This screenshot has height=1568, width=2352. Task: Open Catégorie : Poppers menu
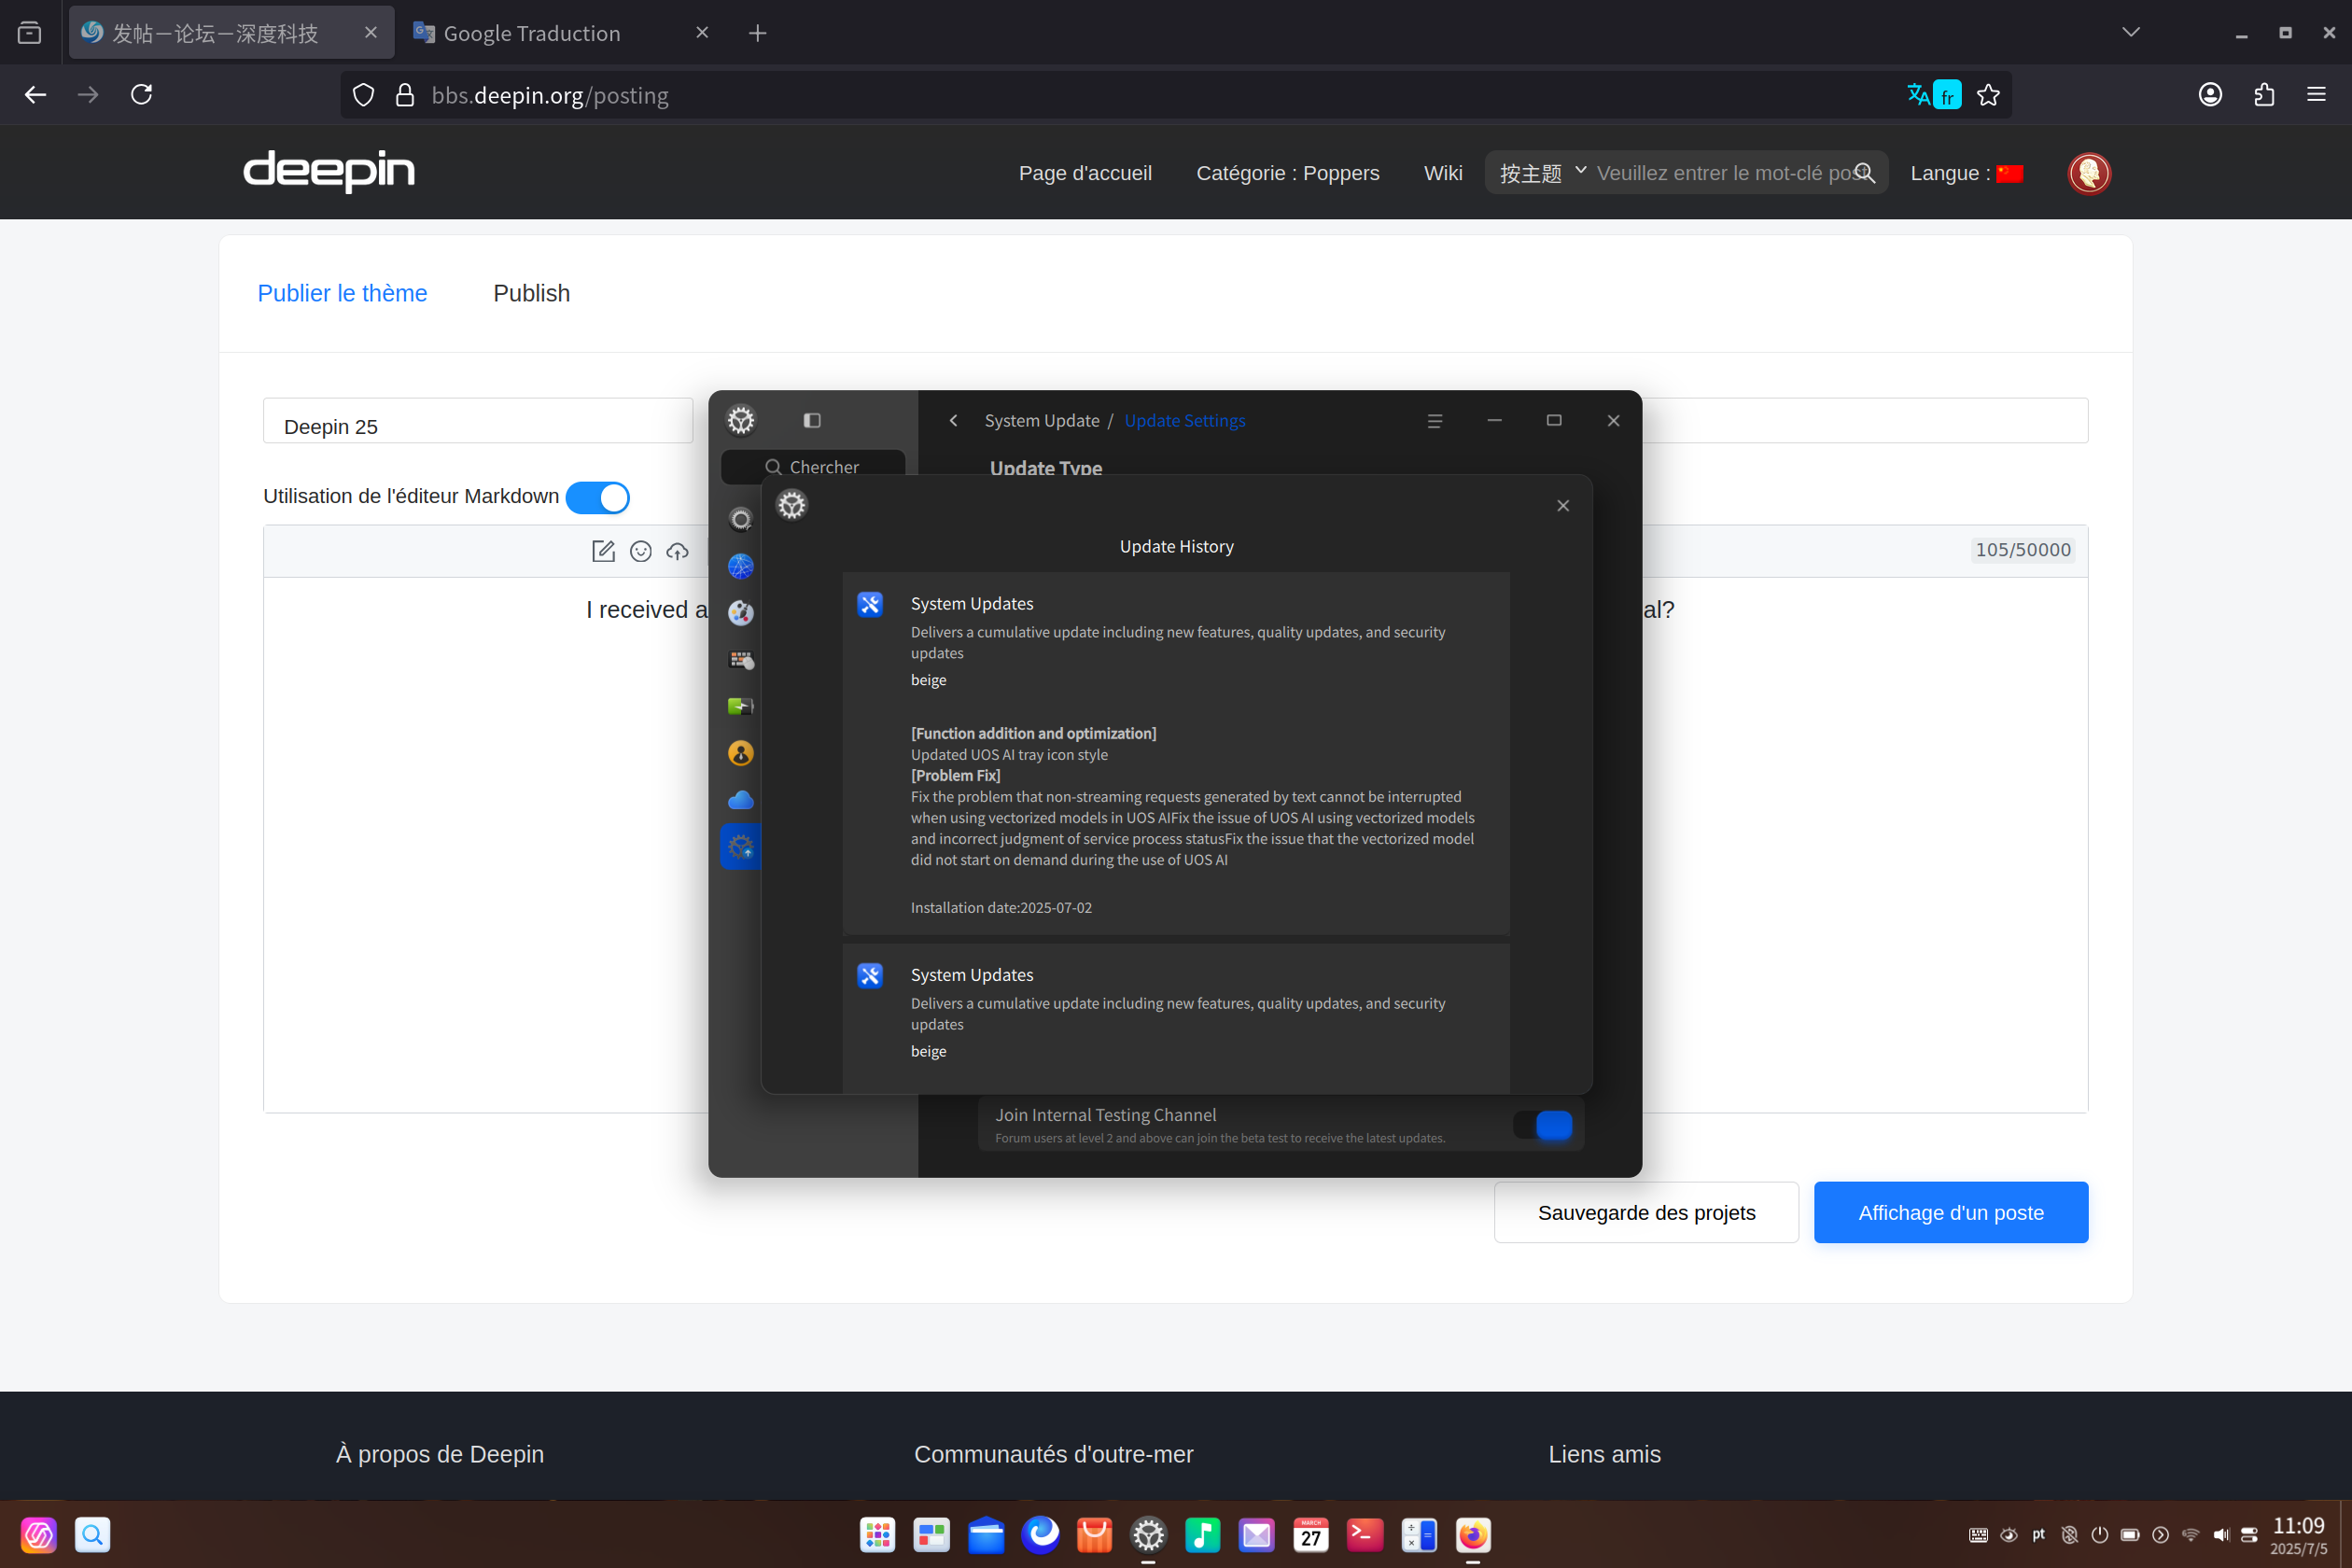tap(1288, 173)
